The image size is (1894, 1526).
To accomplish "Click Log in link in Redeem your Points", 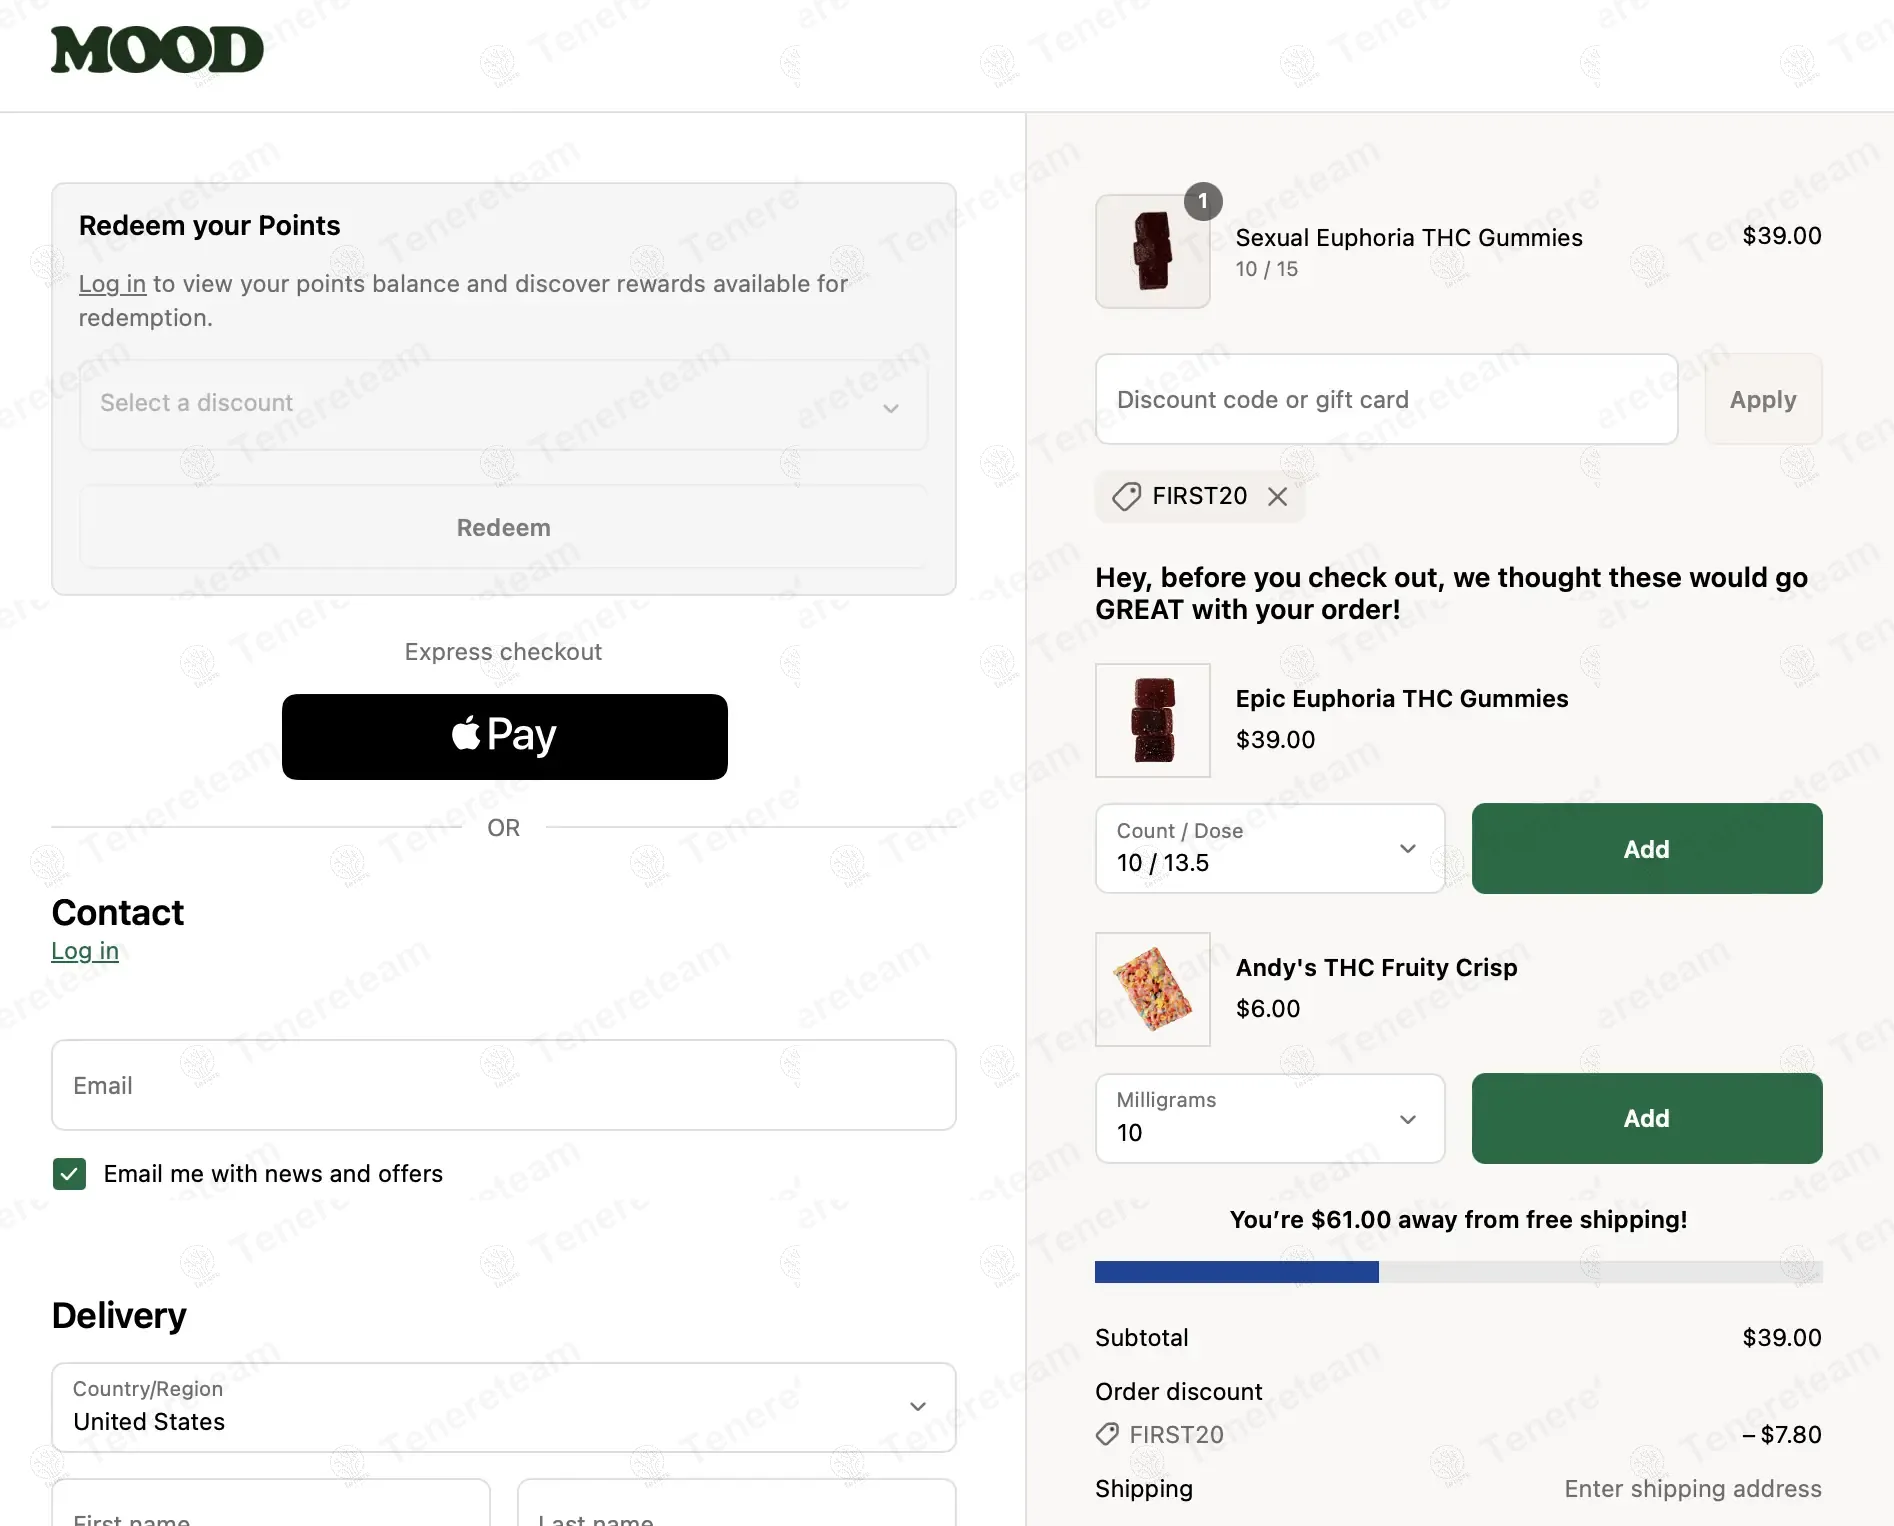I will coord(112,284).
